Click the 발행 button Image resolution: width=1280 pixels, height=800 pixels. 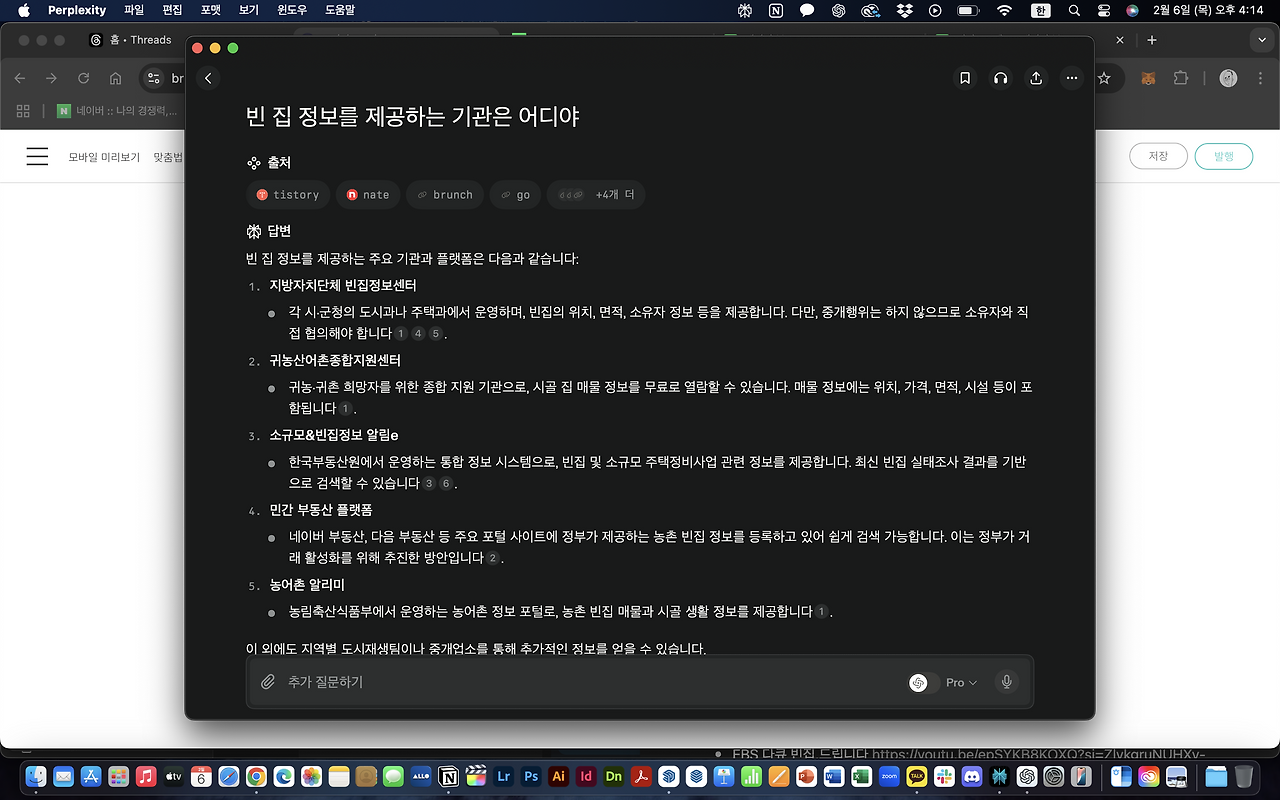[x=1223, y=156]
